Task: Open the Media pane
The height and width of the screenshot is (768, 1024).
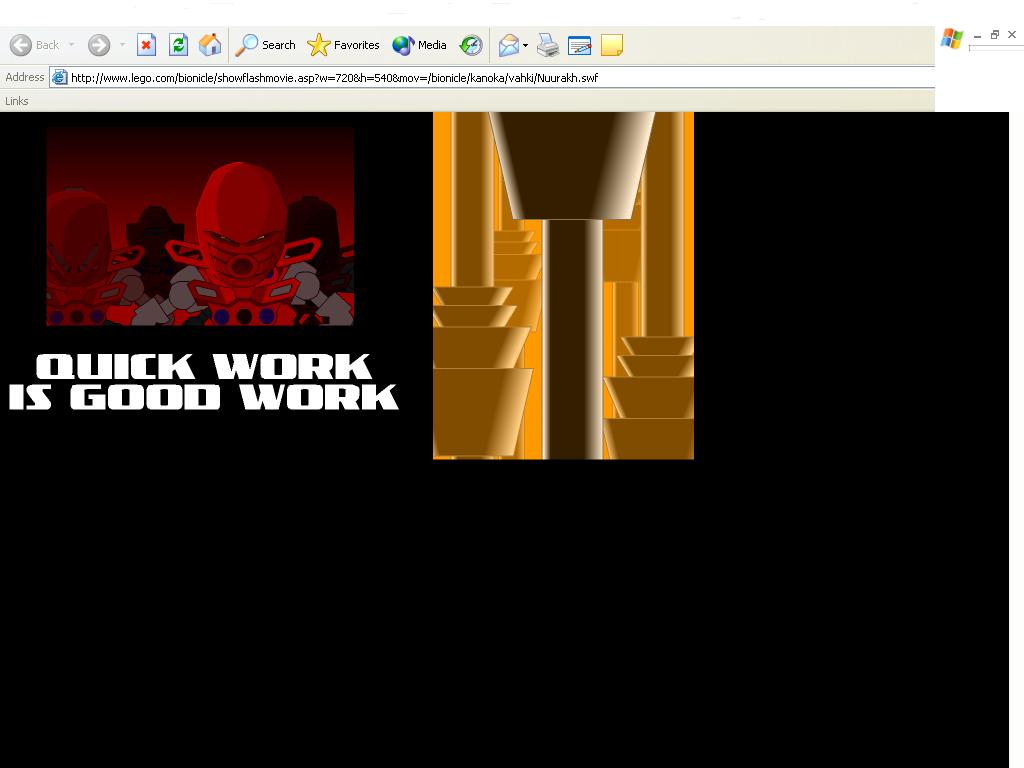Action: [419, 45]
